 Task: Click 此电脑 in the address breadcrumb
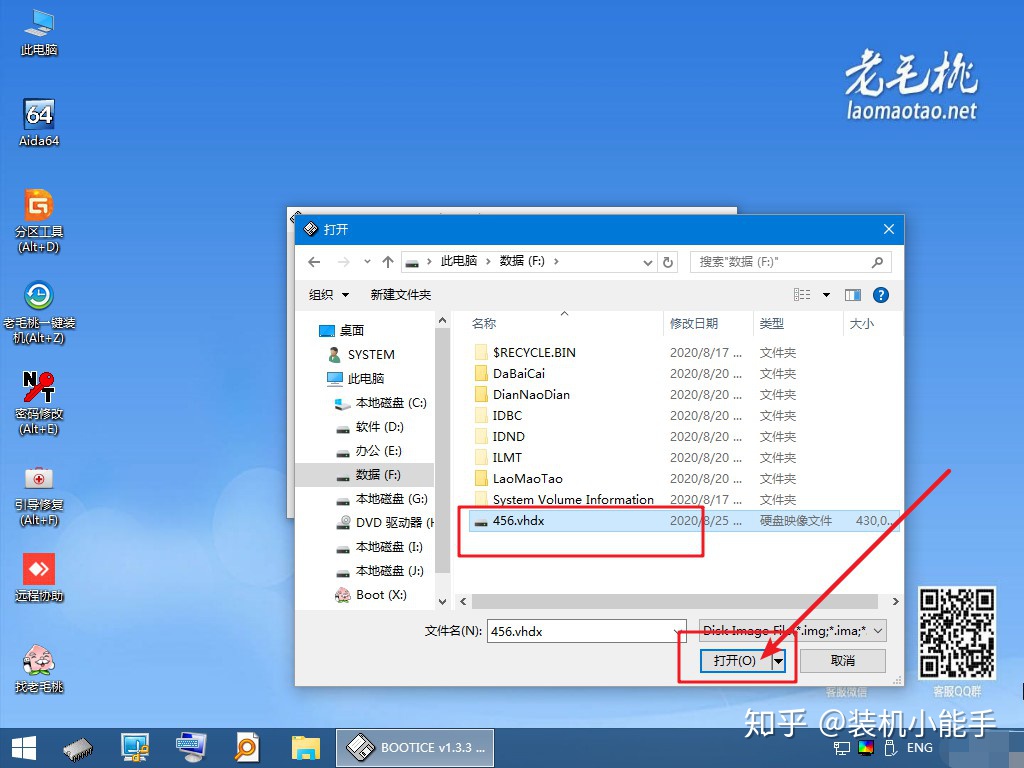click(x=458, y=261)
